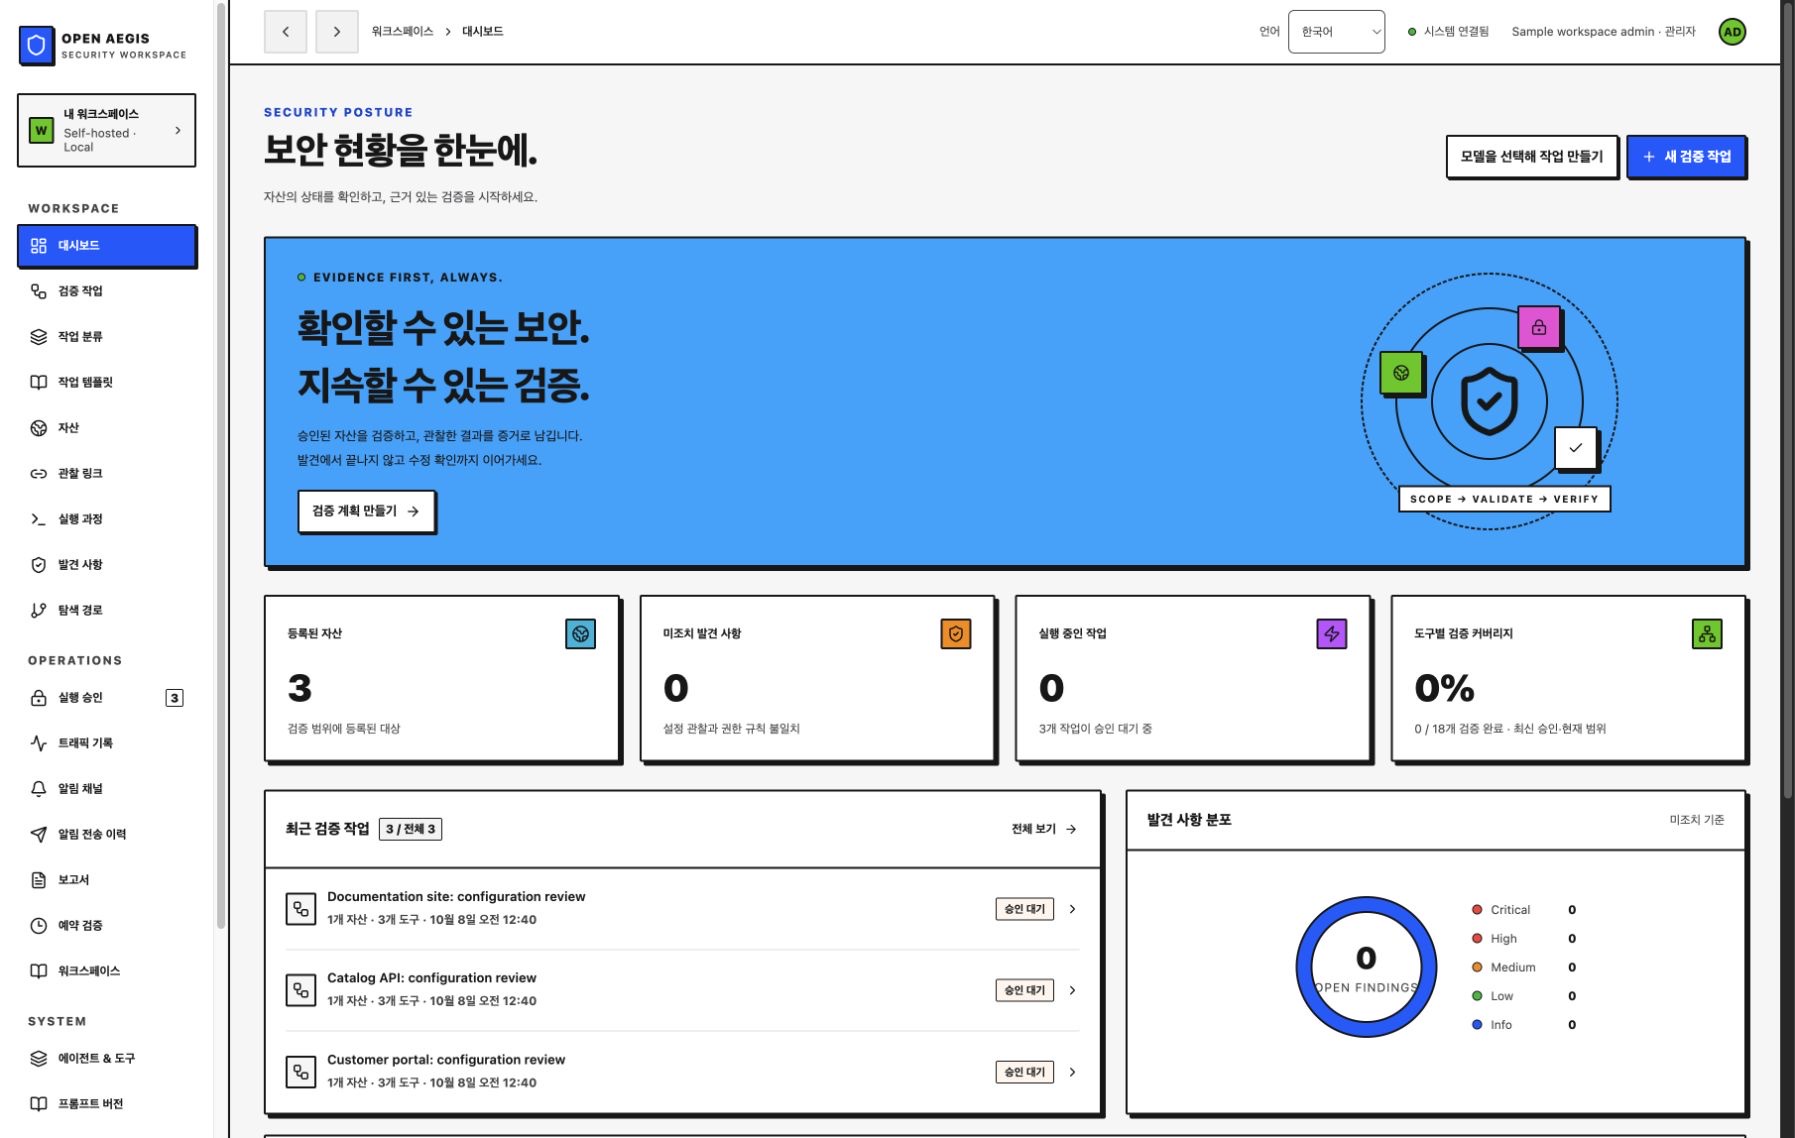The width and height of the screenshot is (1795, 1138).
Task: Click the 실행 승인 count badge 3
Action: [x=174, y=698]
